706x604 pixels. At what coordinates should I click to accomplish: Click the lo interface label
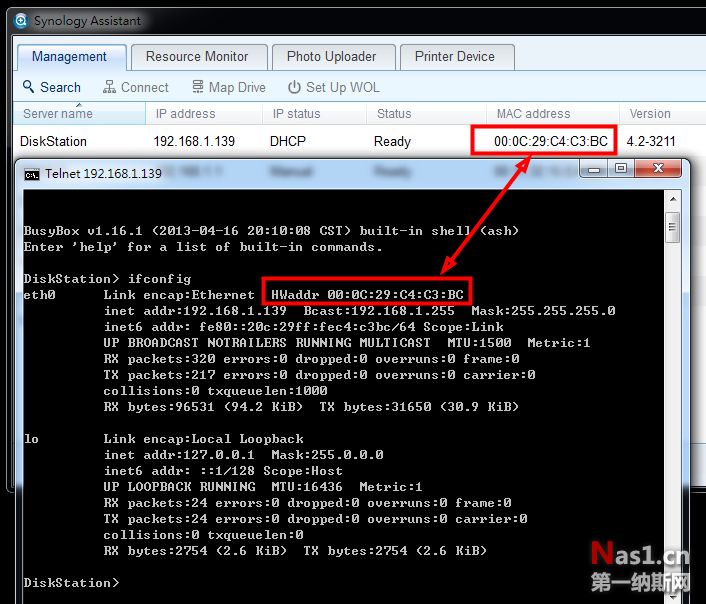click(32, 439)
